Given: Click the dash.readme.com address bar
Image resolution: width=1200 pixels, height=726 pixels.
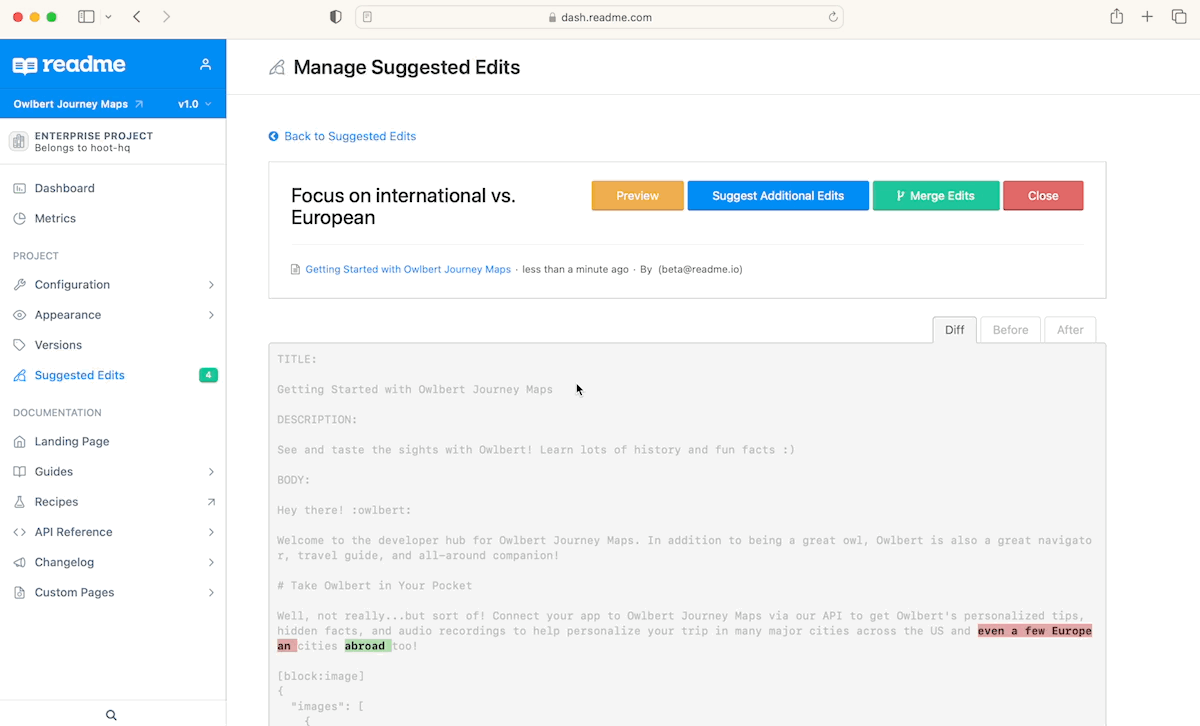Looking at the screenshot, I should (x=600, y=17).
